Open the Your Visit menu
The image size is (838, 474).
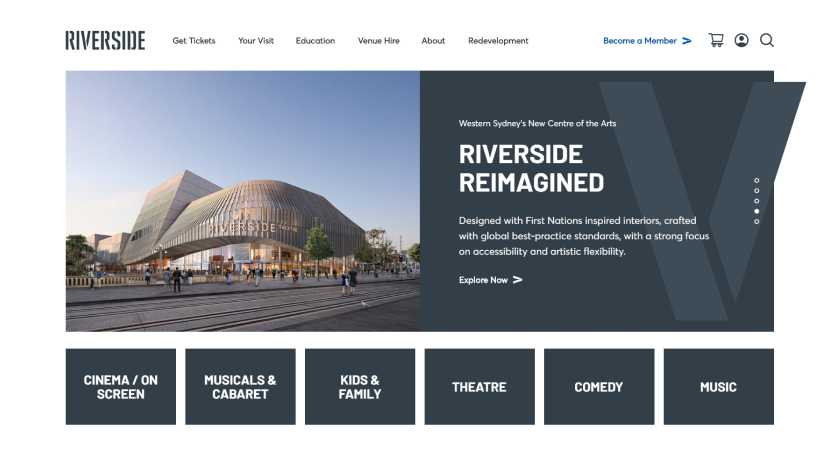(x=256, y=41)
